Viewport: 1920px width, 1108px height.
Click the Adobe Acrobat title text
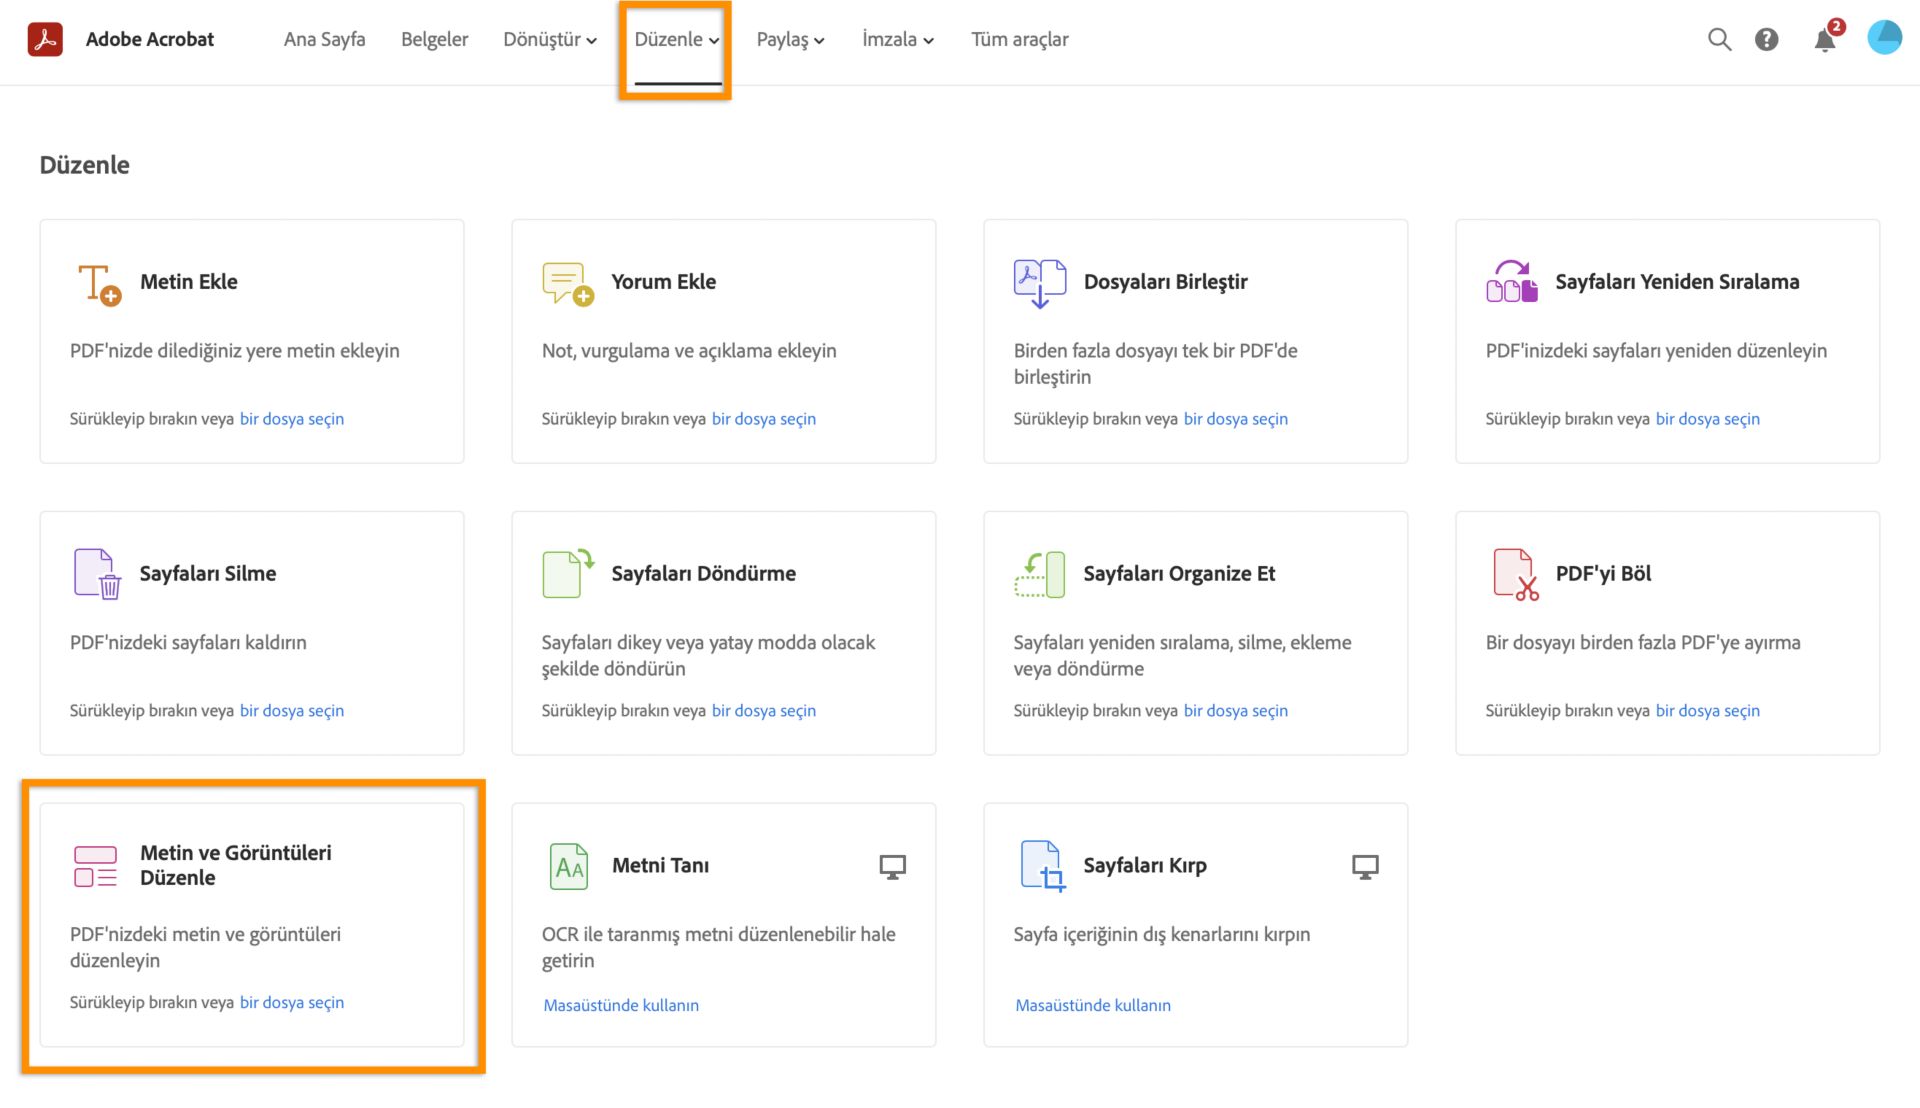click(x=150, y=39)
